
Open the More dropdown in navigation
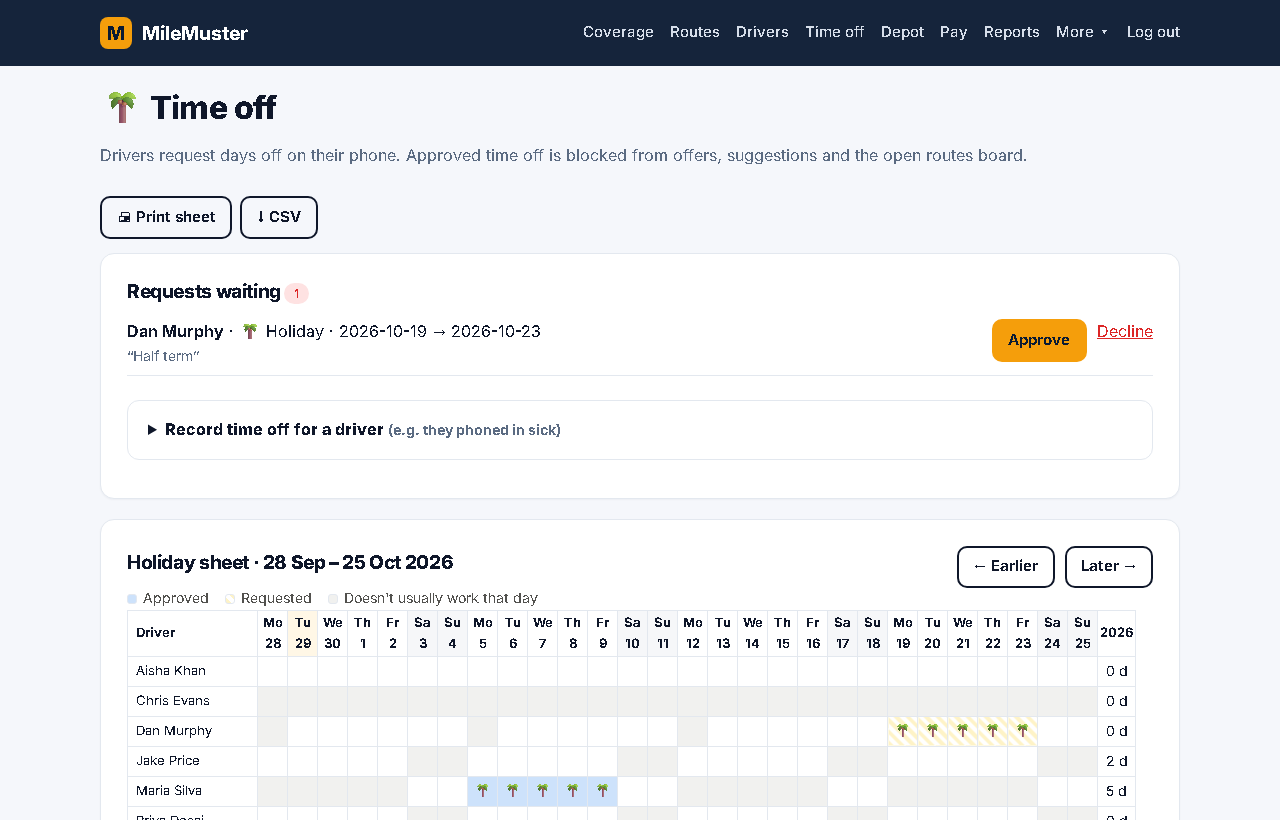[x=1082, y=32]
